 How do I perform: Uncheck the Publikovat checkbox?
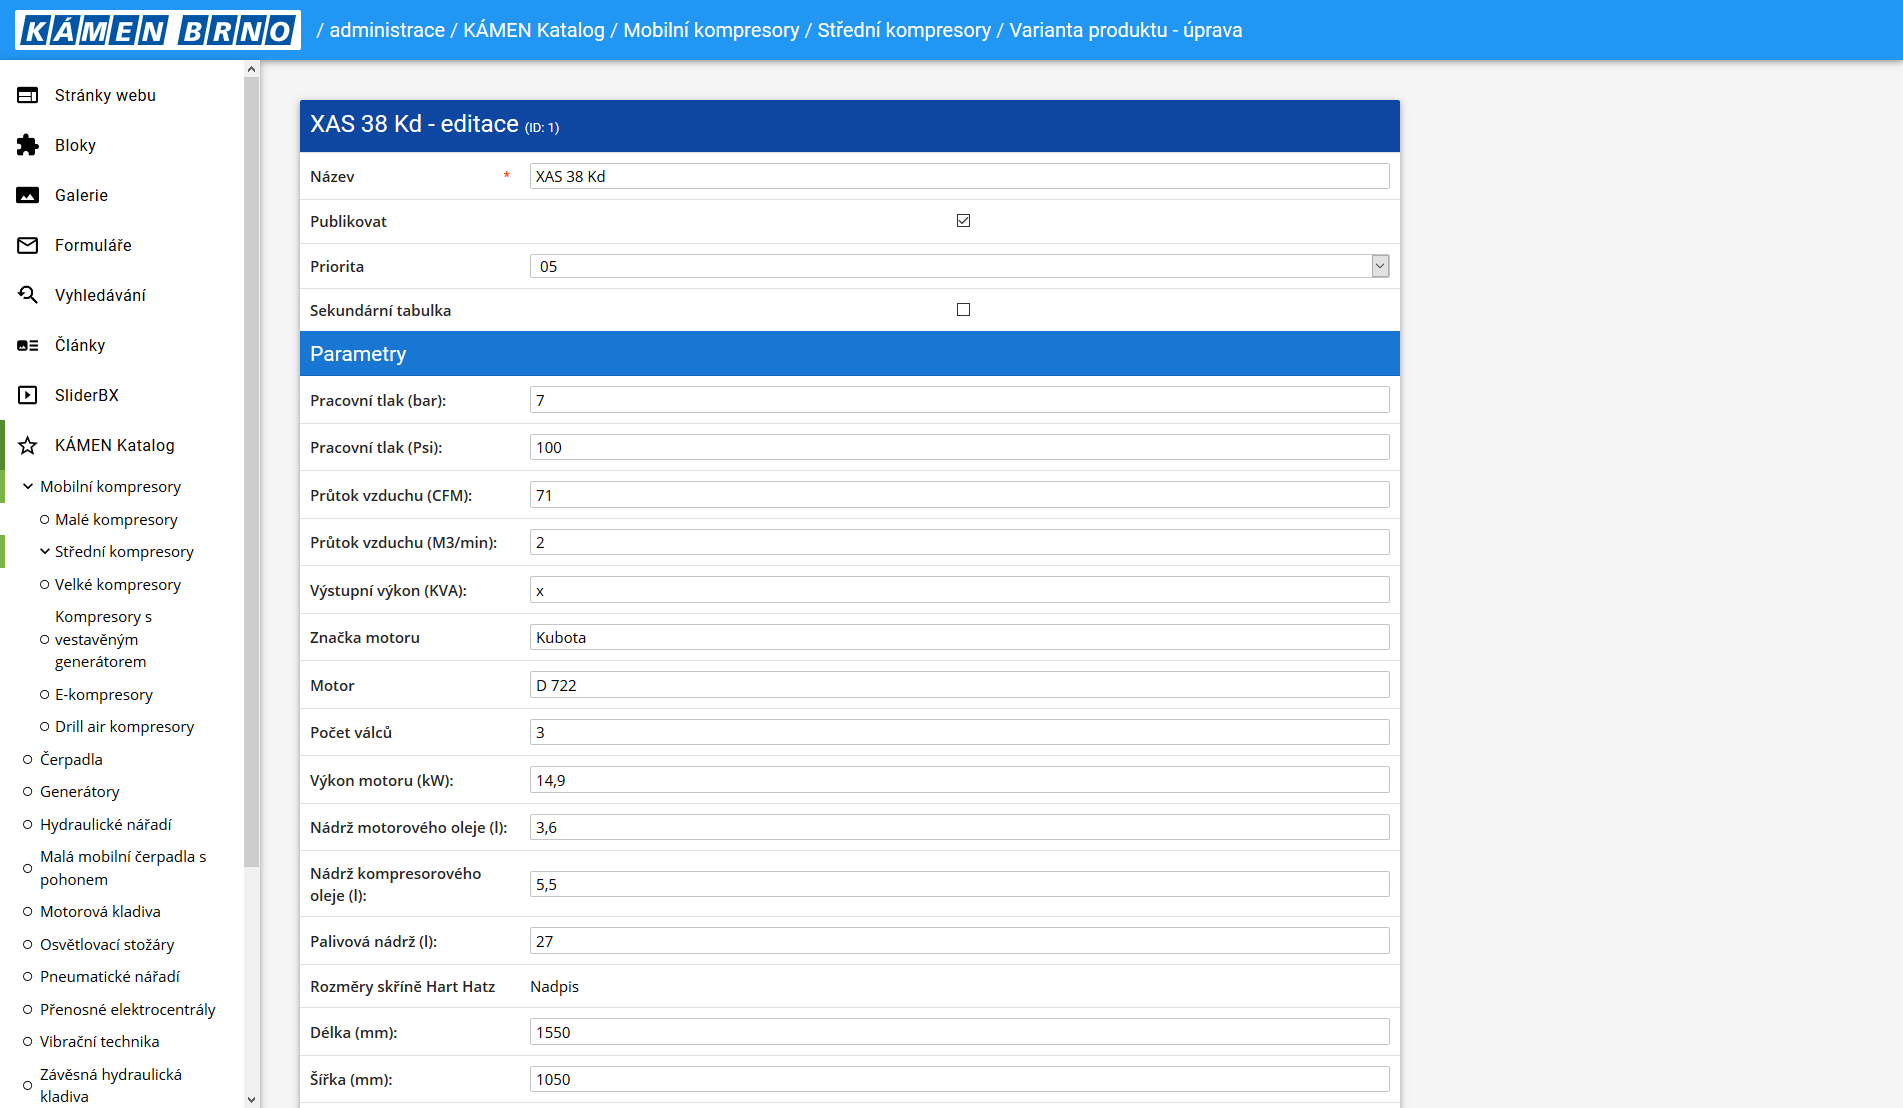pyautogui.click(x=963, y=220)
